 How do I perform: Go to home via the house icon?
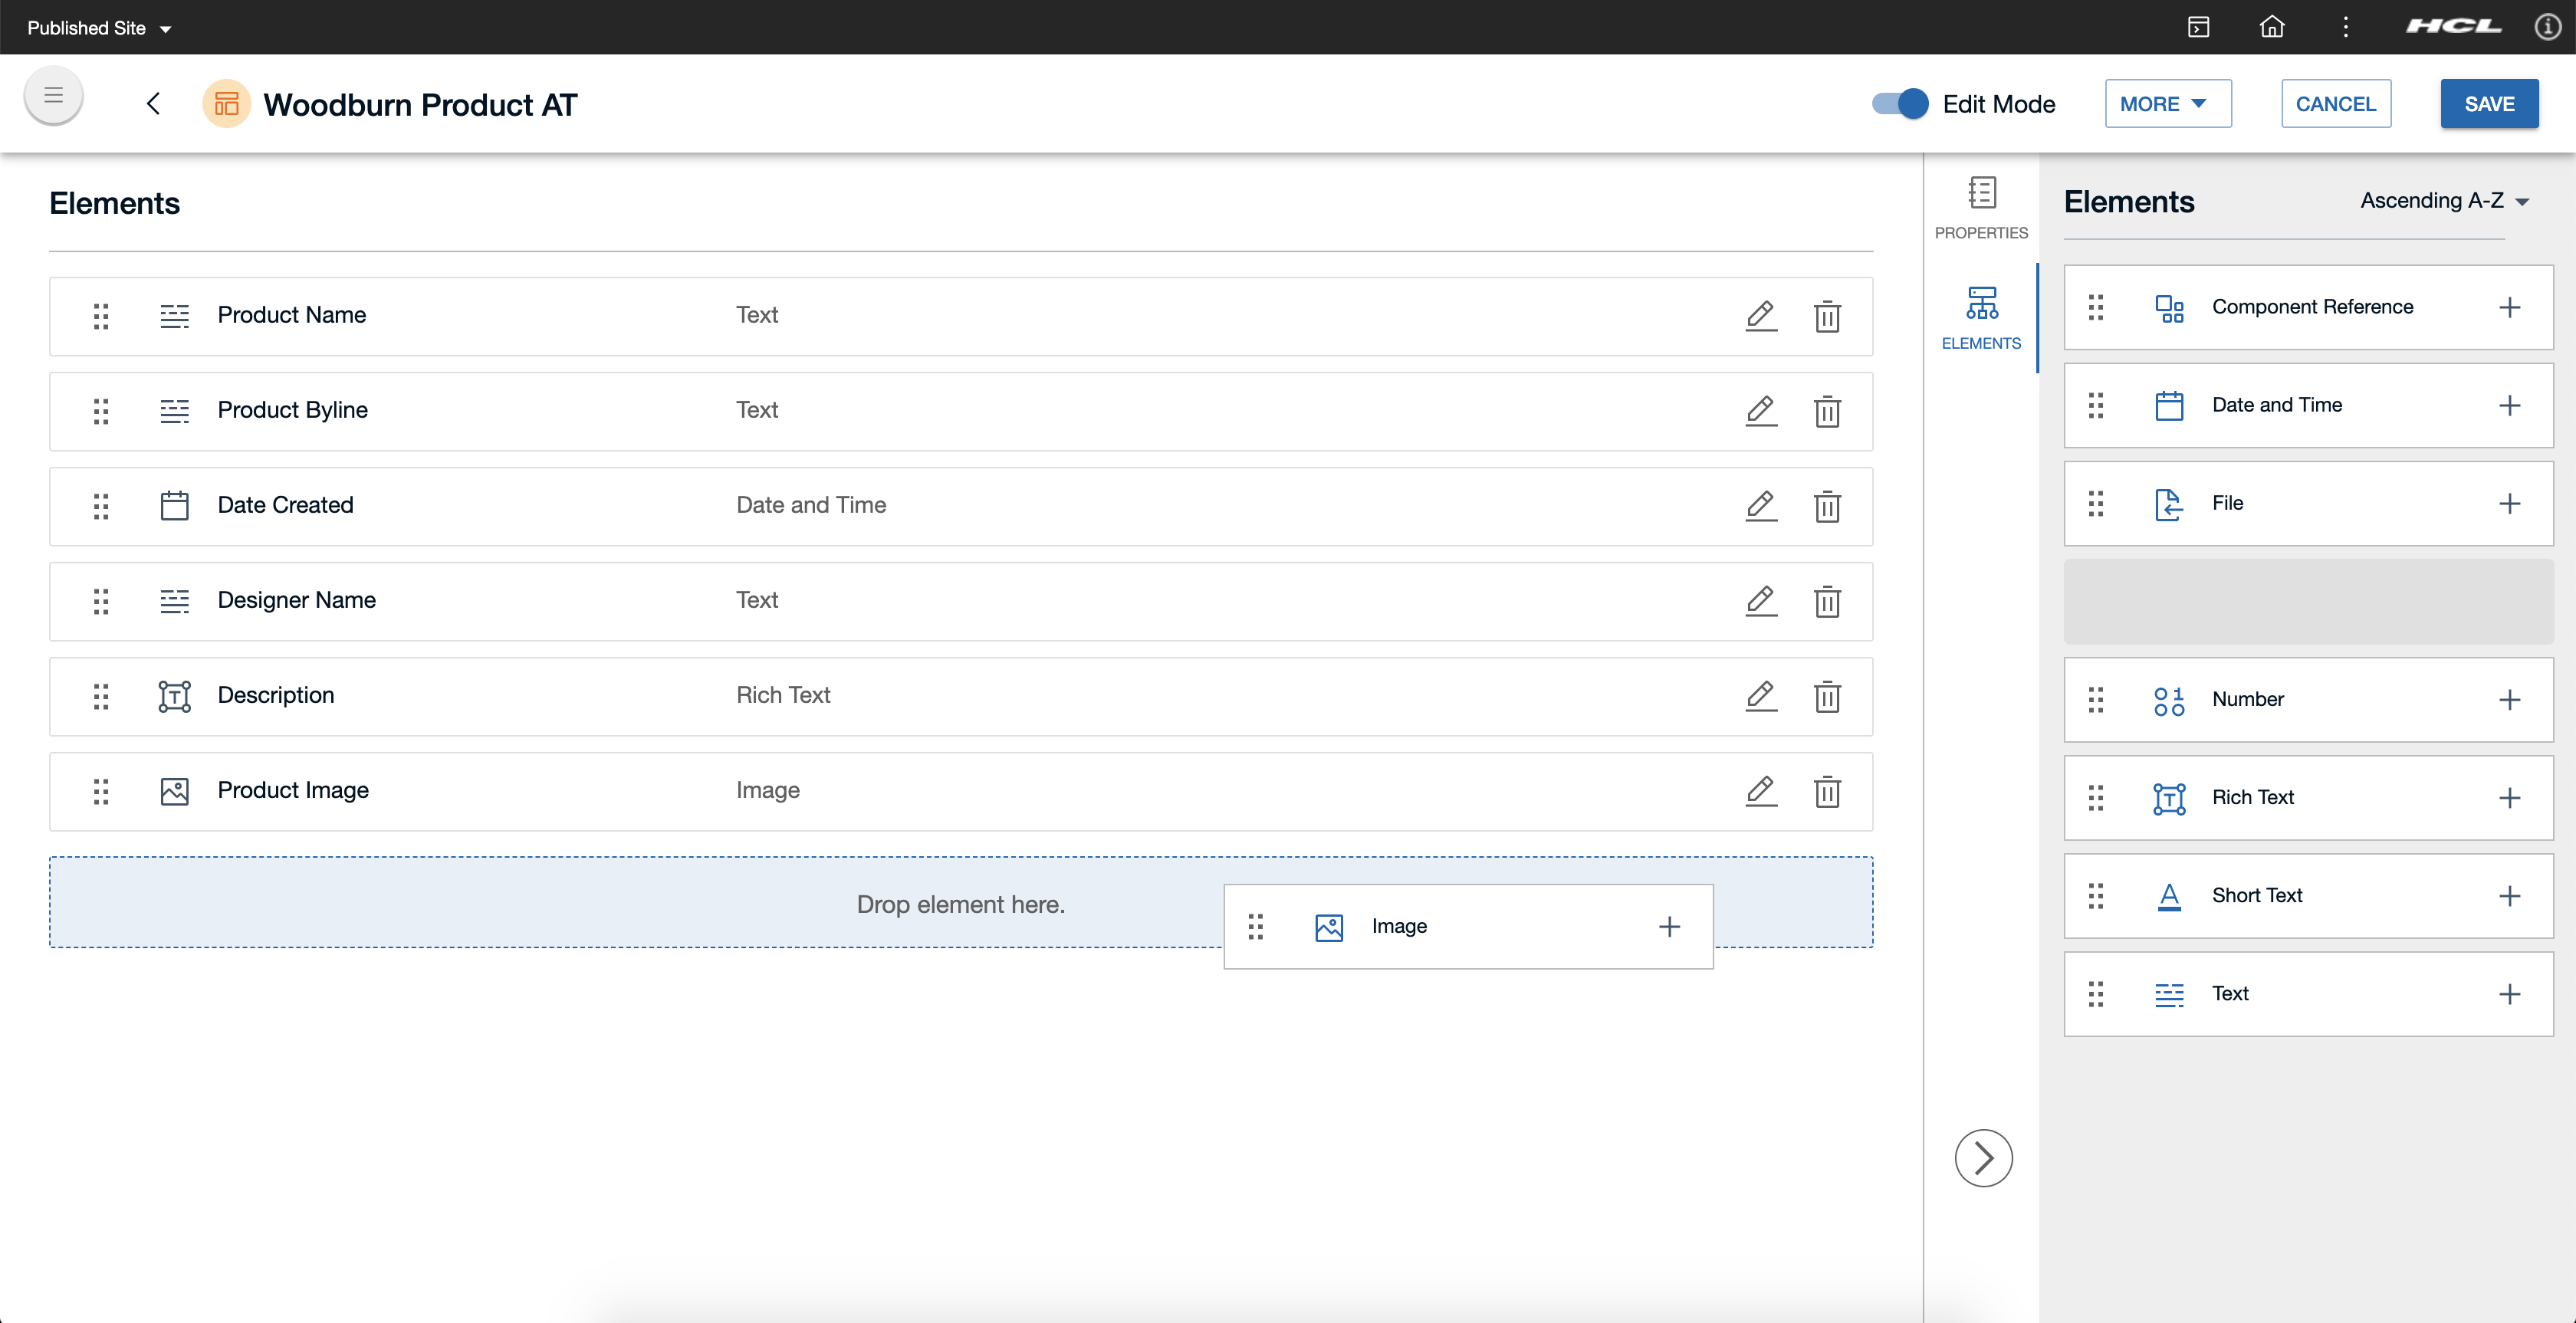point(2272,27)
